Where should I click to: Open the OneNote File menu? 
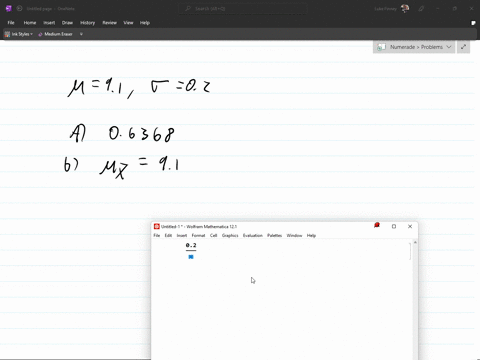11,23
